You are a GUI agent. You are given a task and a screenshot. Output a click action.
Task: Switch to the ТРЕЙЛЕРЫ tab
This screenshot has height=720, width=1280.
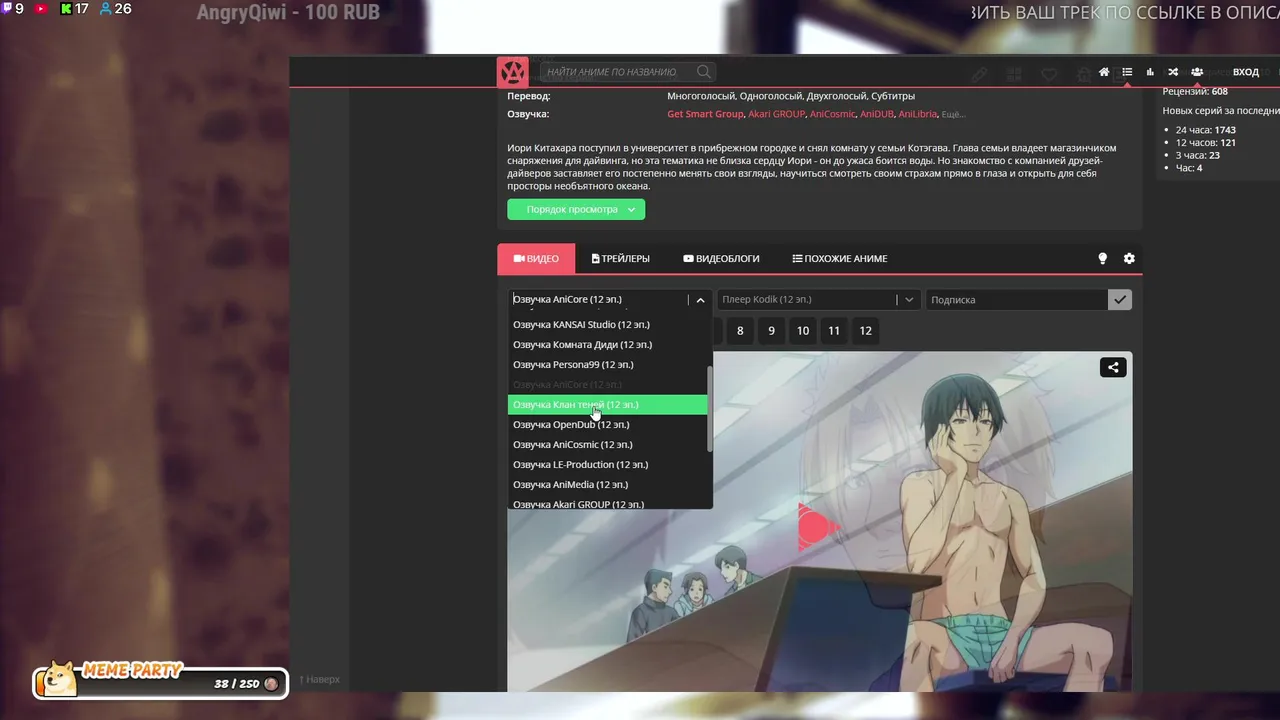click(621, 258)
